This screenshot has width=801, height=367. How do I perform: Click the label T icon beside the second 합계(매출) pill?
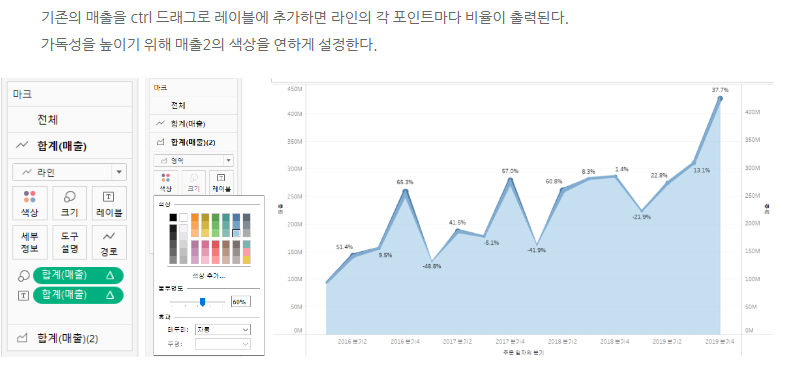[23, 295]
